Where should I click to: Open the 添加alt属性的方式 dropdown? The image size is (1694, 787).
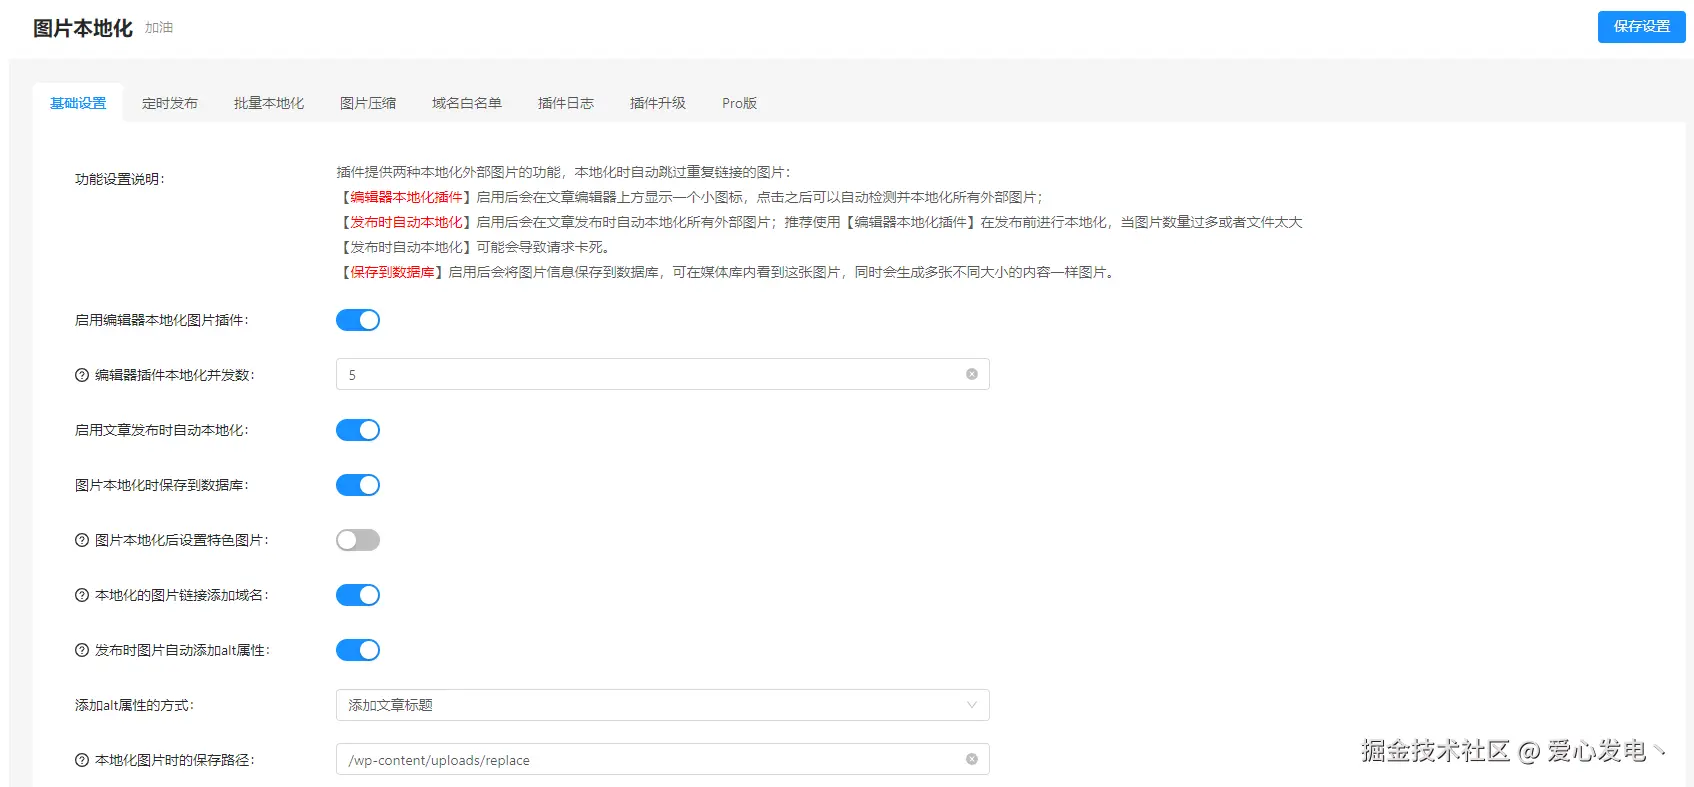point(662,705)
